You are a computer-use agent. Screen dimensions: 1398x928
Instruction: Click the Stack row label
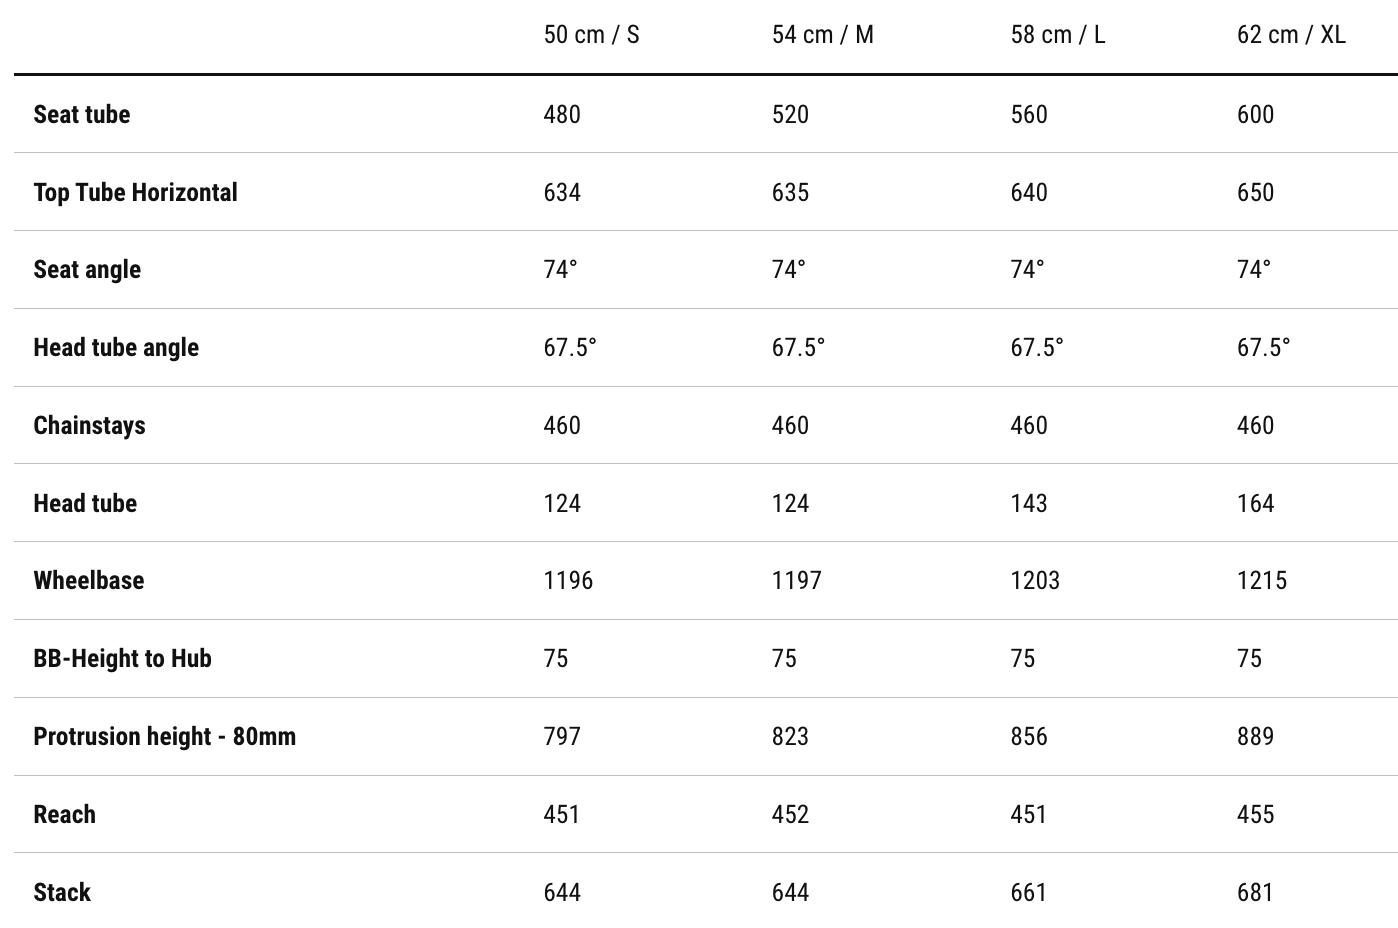click(62, 892)
